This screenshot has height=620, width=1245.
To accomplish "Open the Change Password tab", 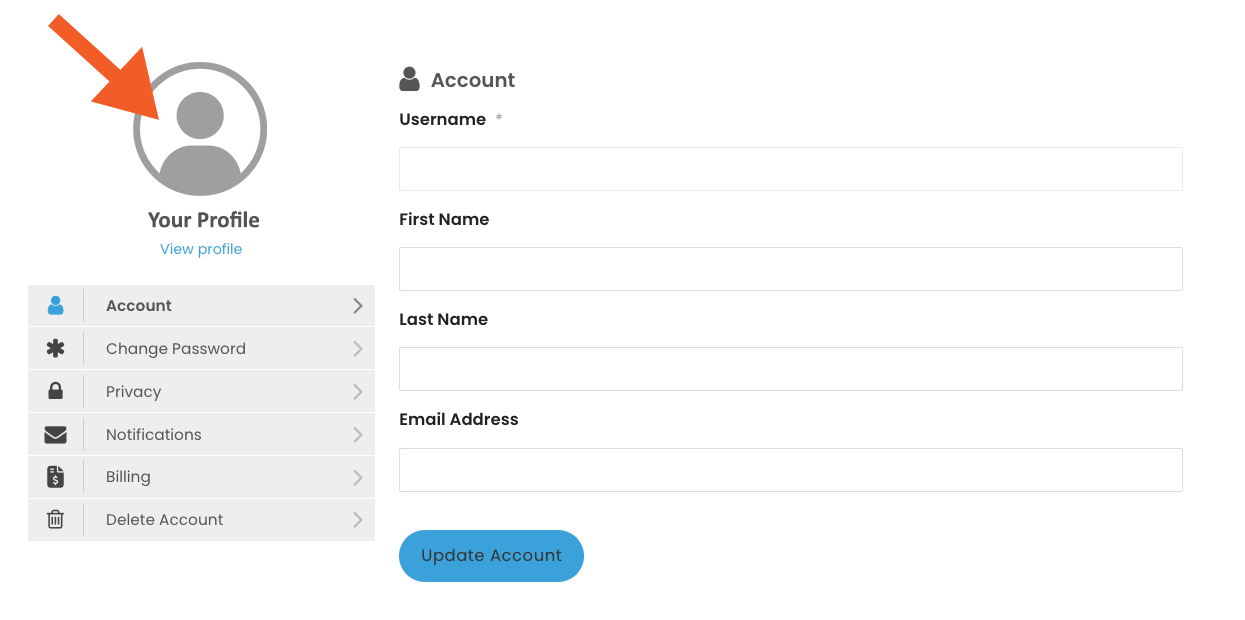I will click(x=201, y=349).
